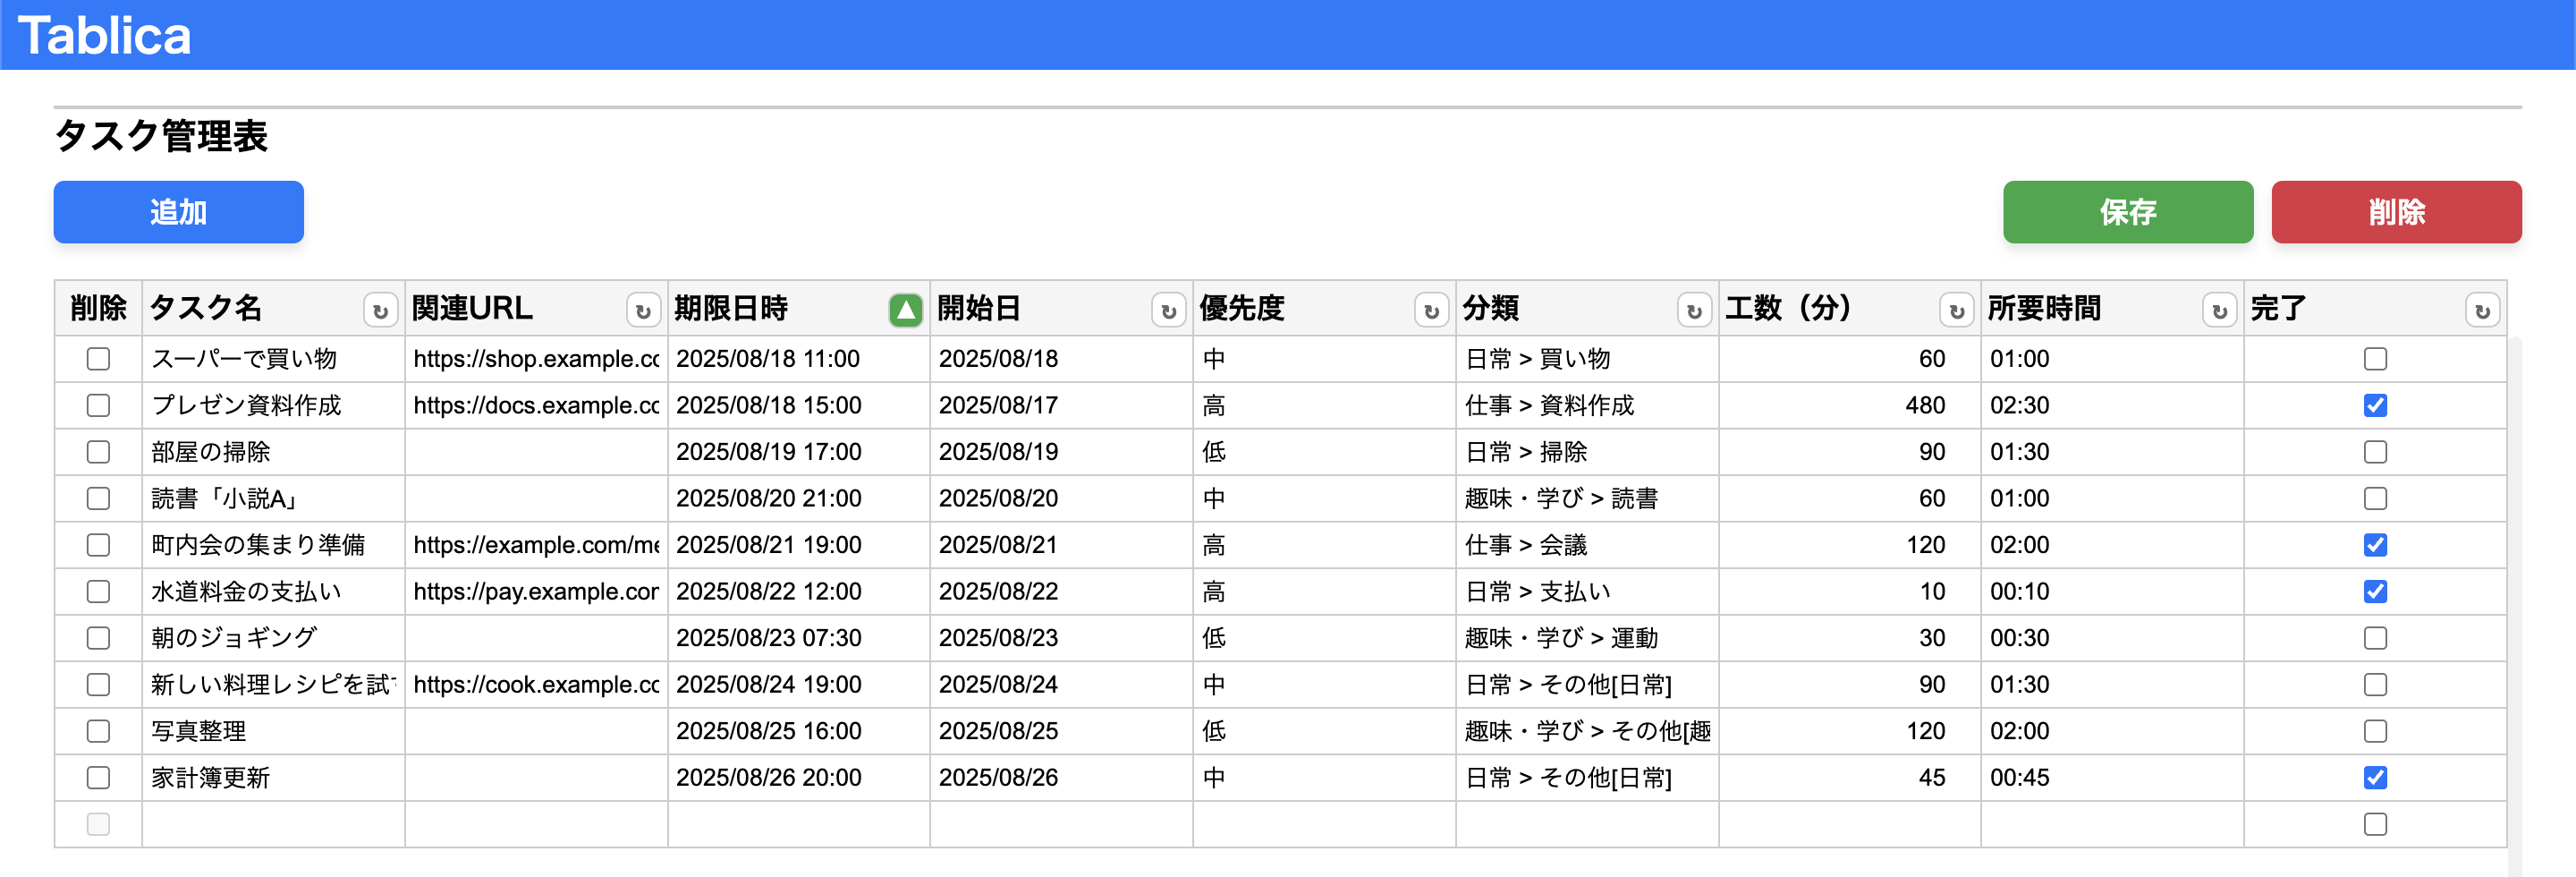Viewport: 2576px width, 877px height.
Task: Click the blue 追加 button
Action: [x=178, y=212]
